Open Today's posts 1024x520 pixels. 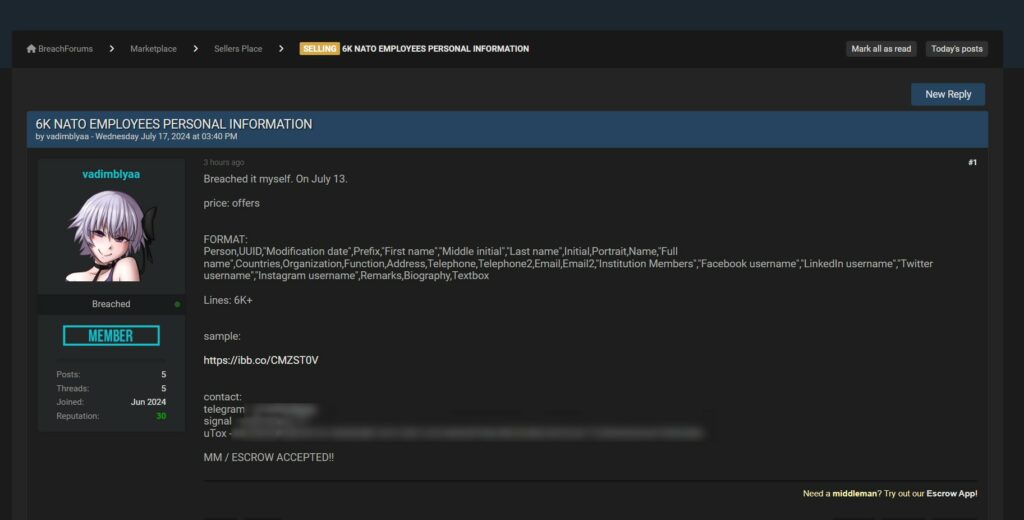point(956,49)
